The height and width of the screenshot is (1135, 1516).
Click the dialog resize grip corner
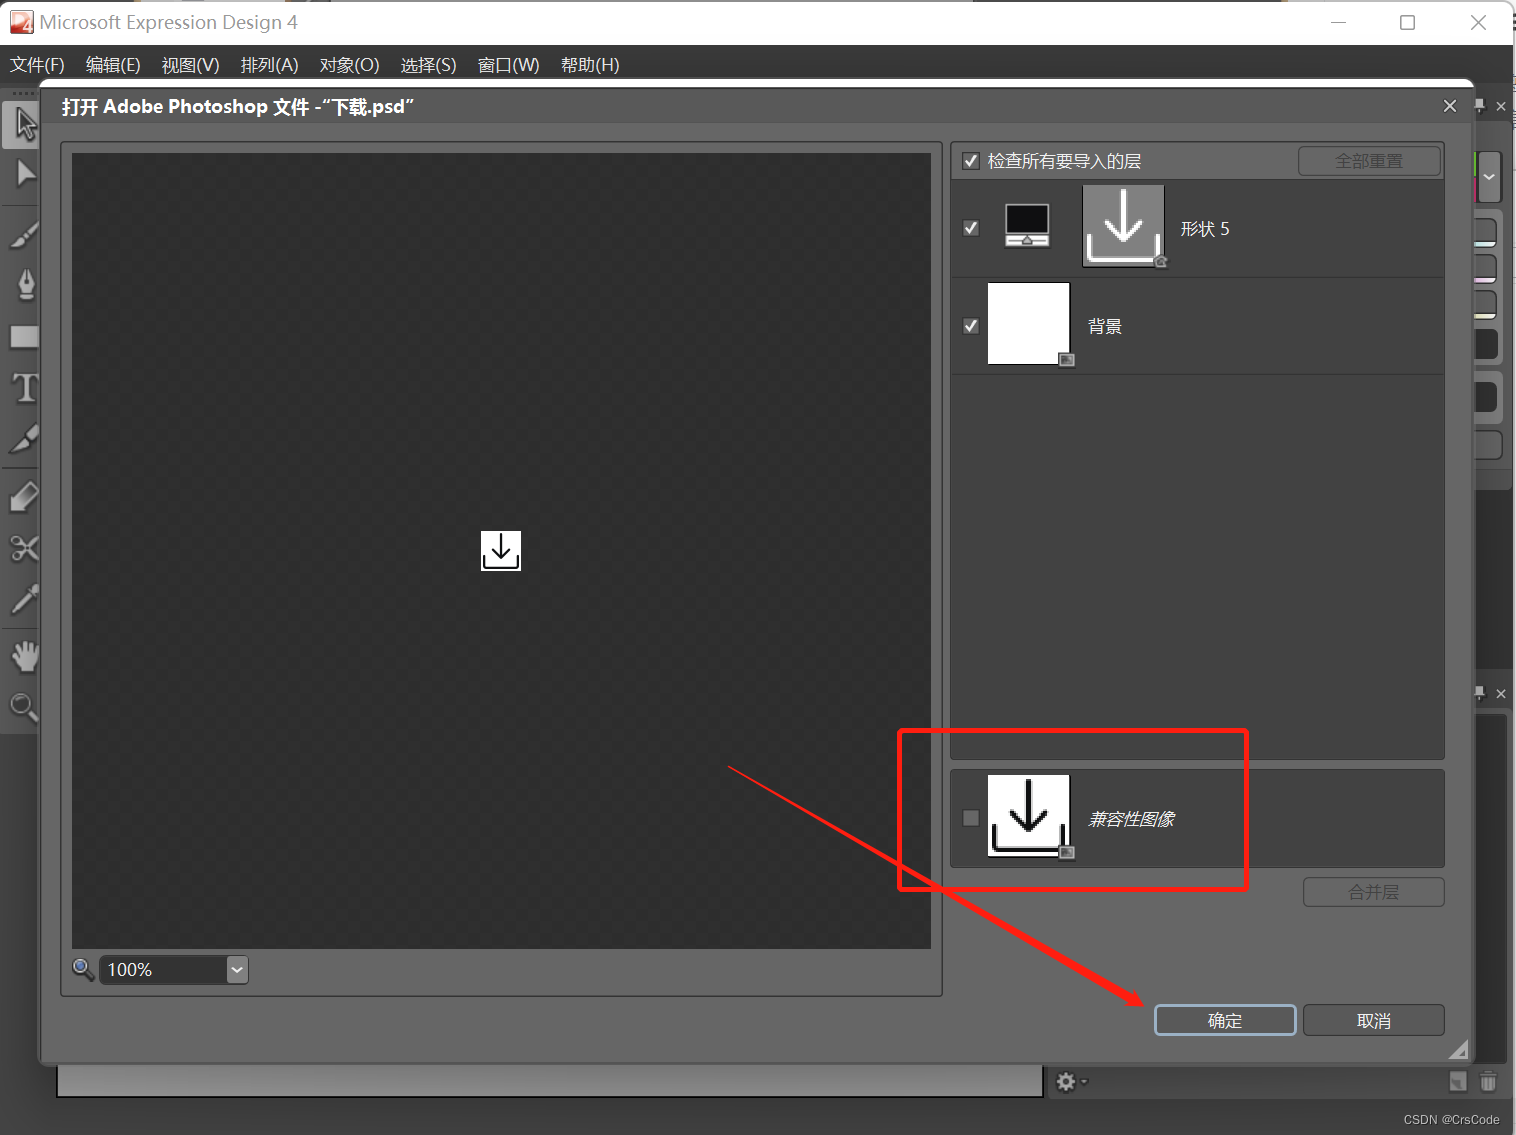click(x=1459, y=1049)
